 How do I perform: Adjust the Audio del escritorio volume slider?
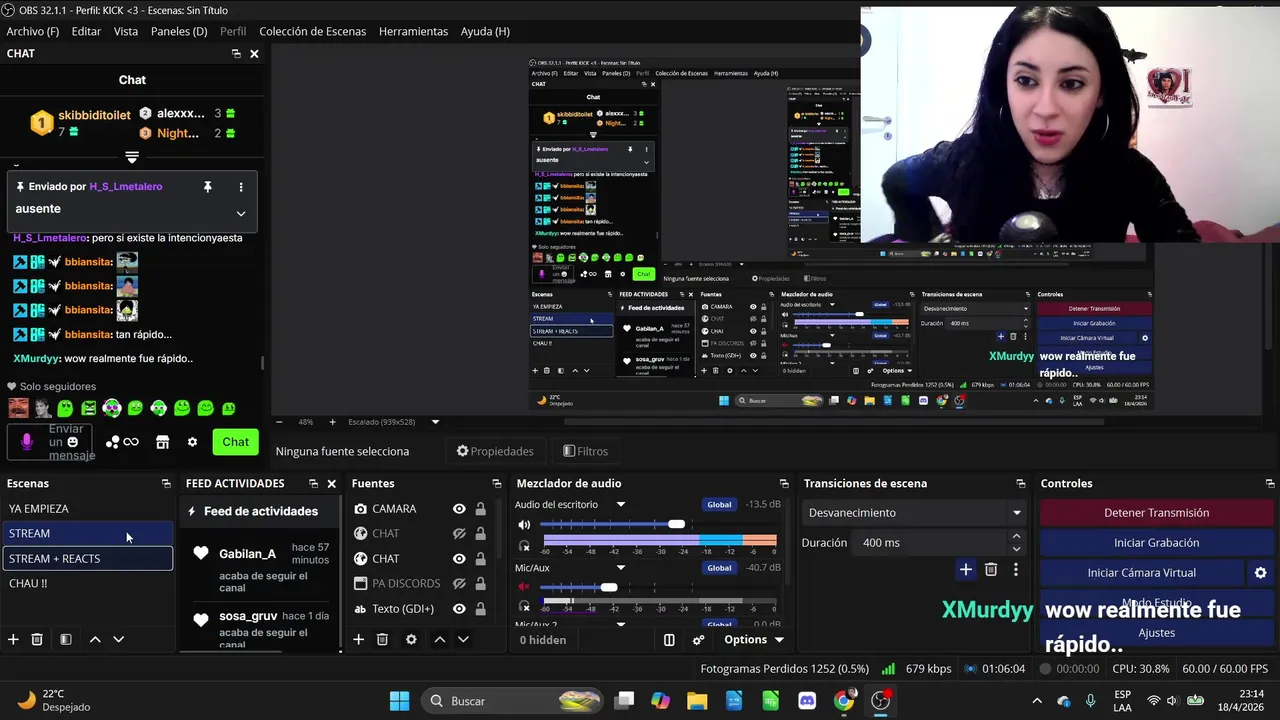tap(677, 524)
